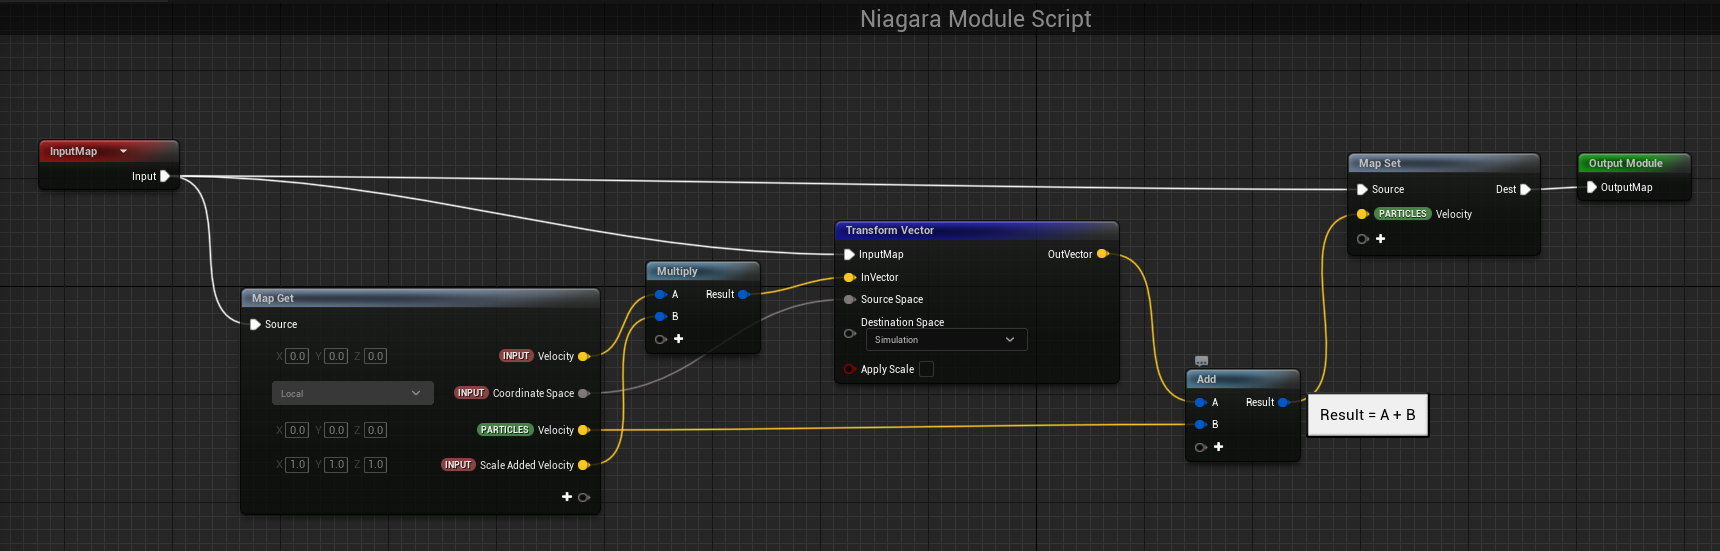Click the Input output pin of InputMap node
Screen dimensions: 1720x551
(x=165, y=176)
